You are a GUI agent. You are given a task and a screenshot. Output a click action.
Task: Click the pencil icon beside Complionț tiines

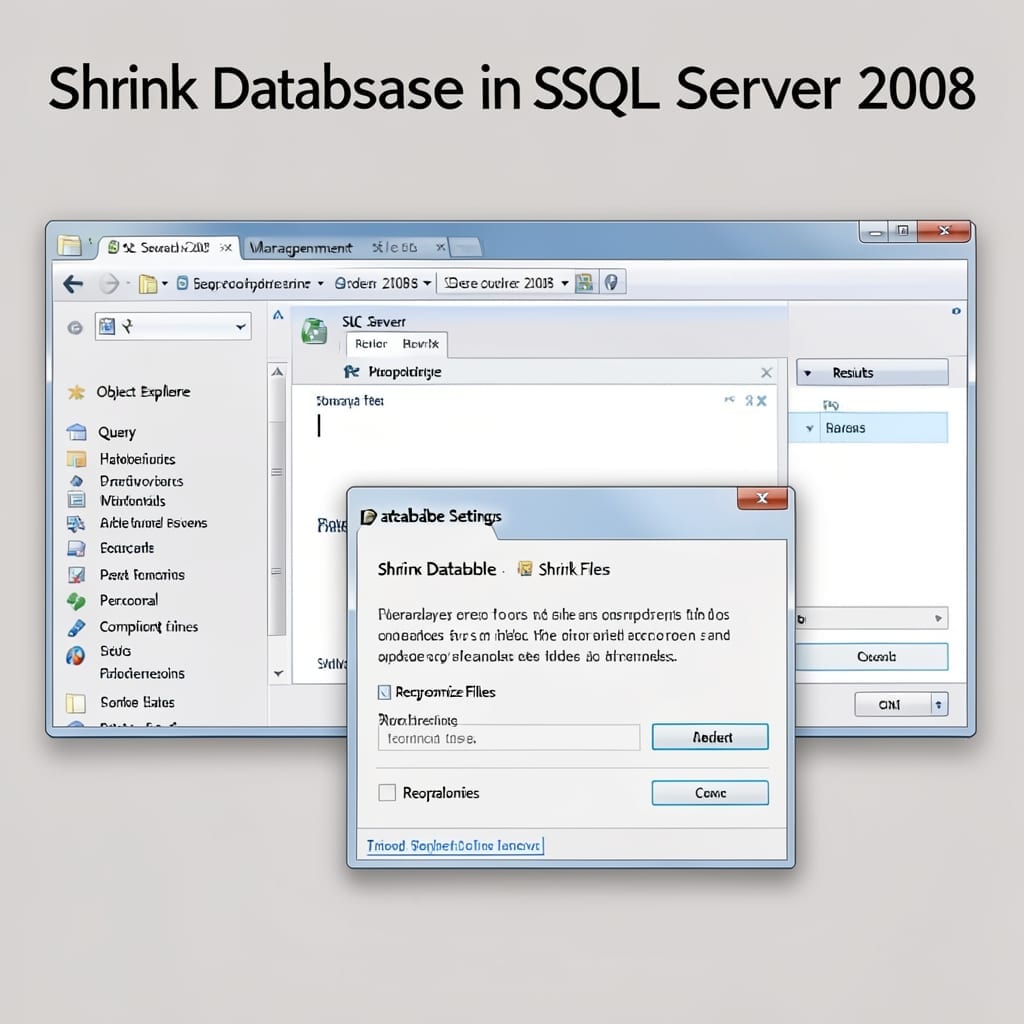pyautogui.click(x=76, y=628)
